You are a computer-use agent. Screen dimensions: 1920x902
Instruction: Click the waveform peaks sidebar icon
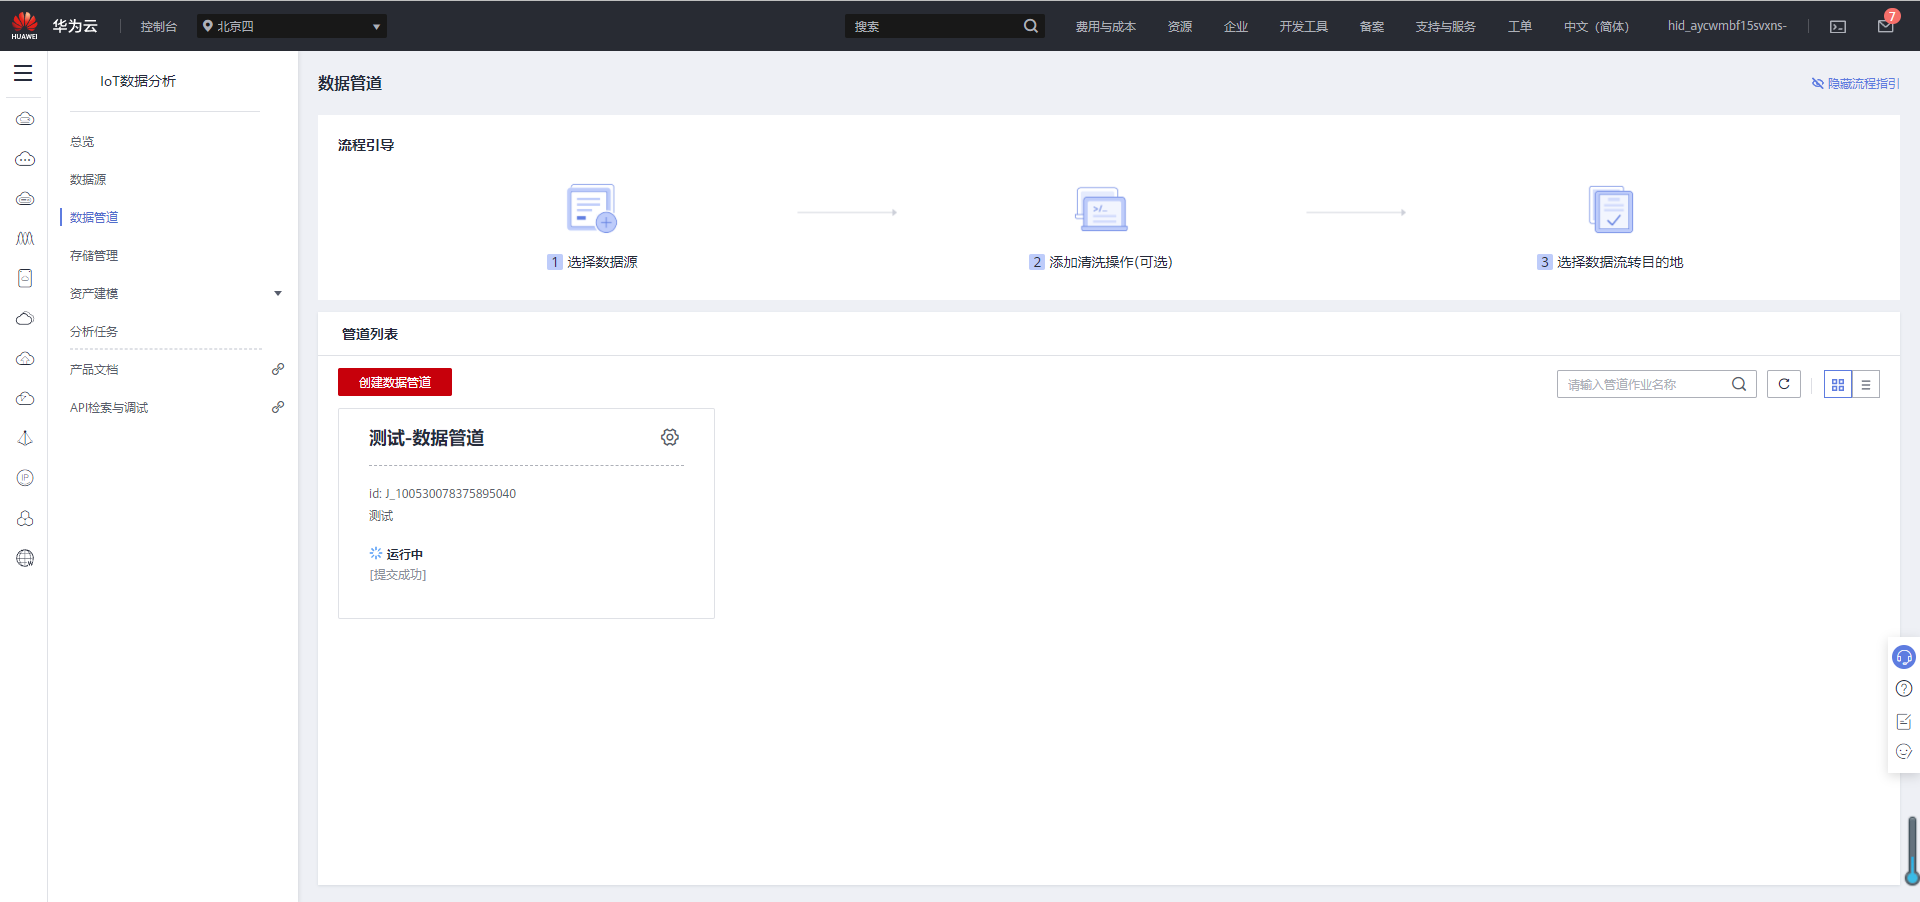[x=25, y=239]
